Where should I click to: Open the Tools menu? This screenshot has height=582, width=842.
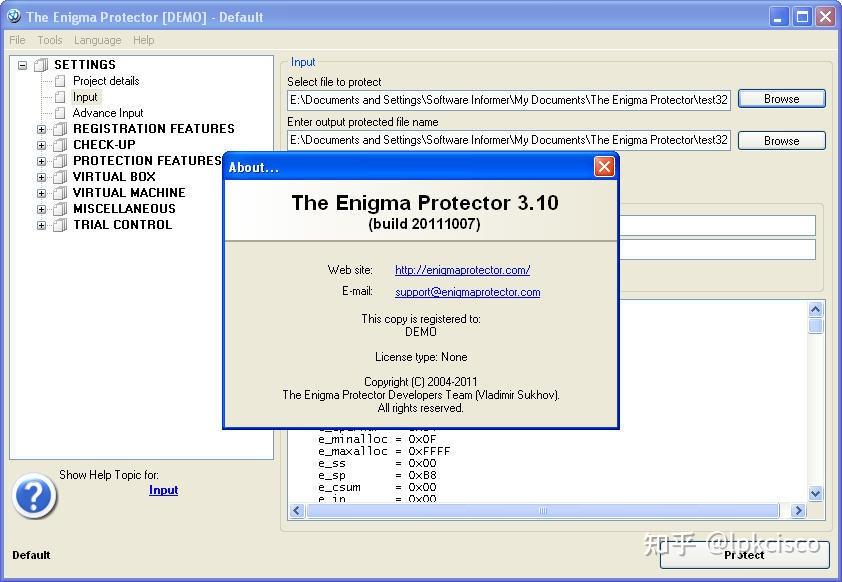(x=50, y=40)
